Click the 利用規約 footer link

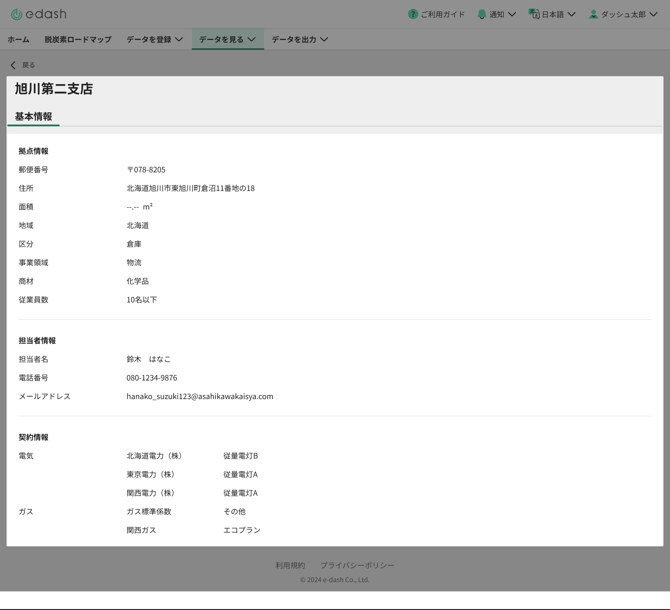point(290,565)
